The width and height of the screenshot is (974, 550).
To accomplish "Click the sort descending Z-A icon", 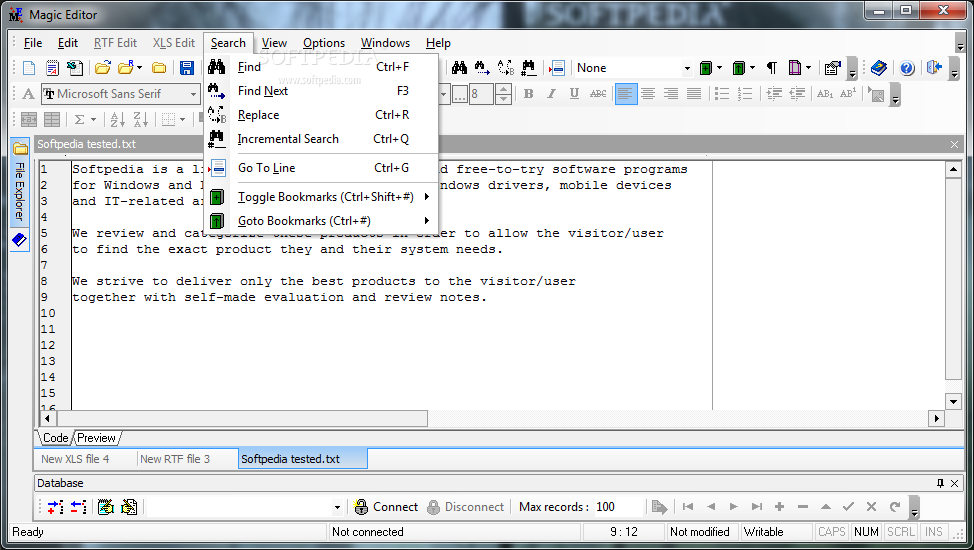I will point(141,119).
